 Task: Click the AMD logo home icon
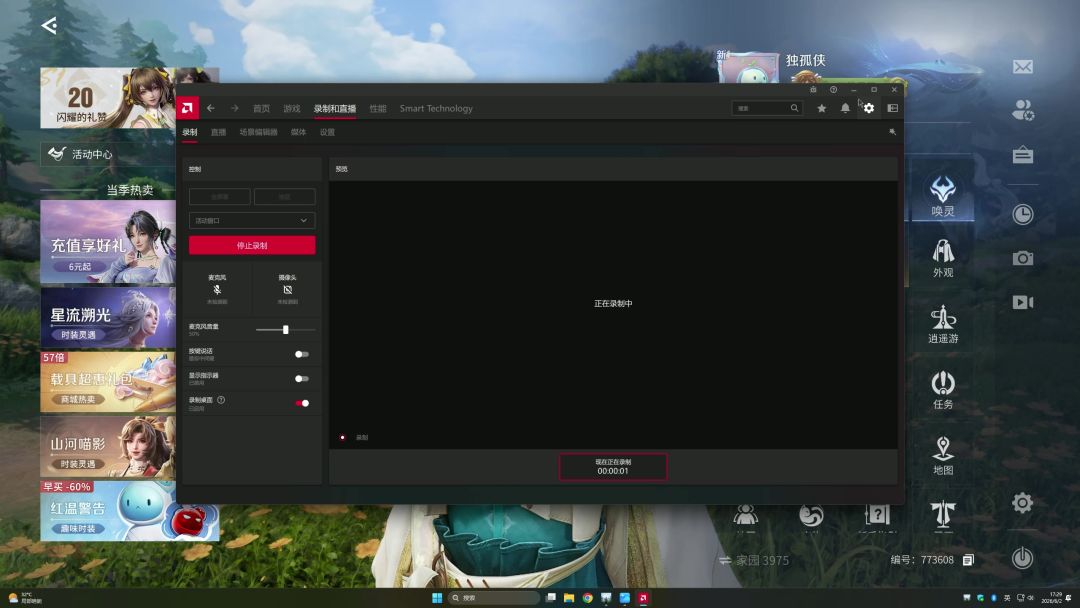(187, 108)
